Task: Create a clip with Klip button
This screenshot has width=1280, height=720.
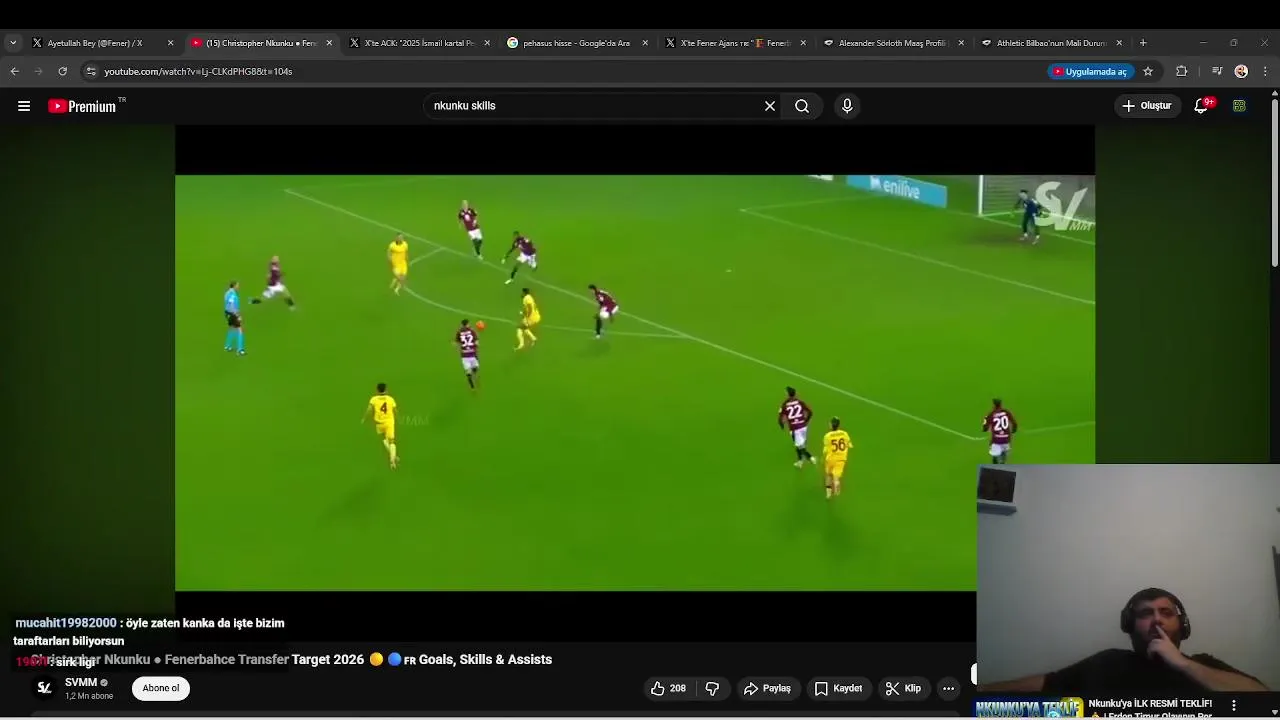Action: coord(903,688)
